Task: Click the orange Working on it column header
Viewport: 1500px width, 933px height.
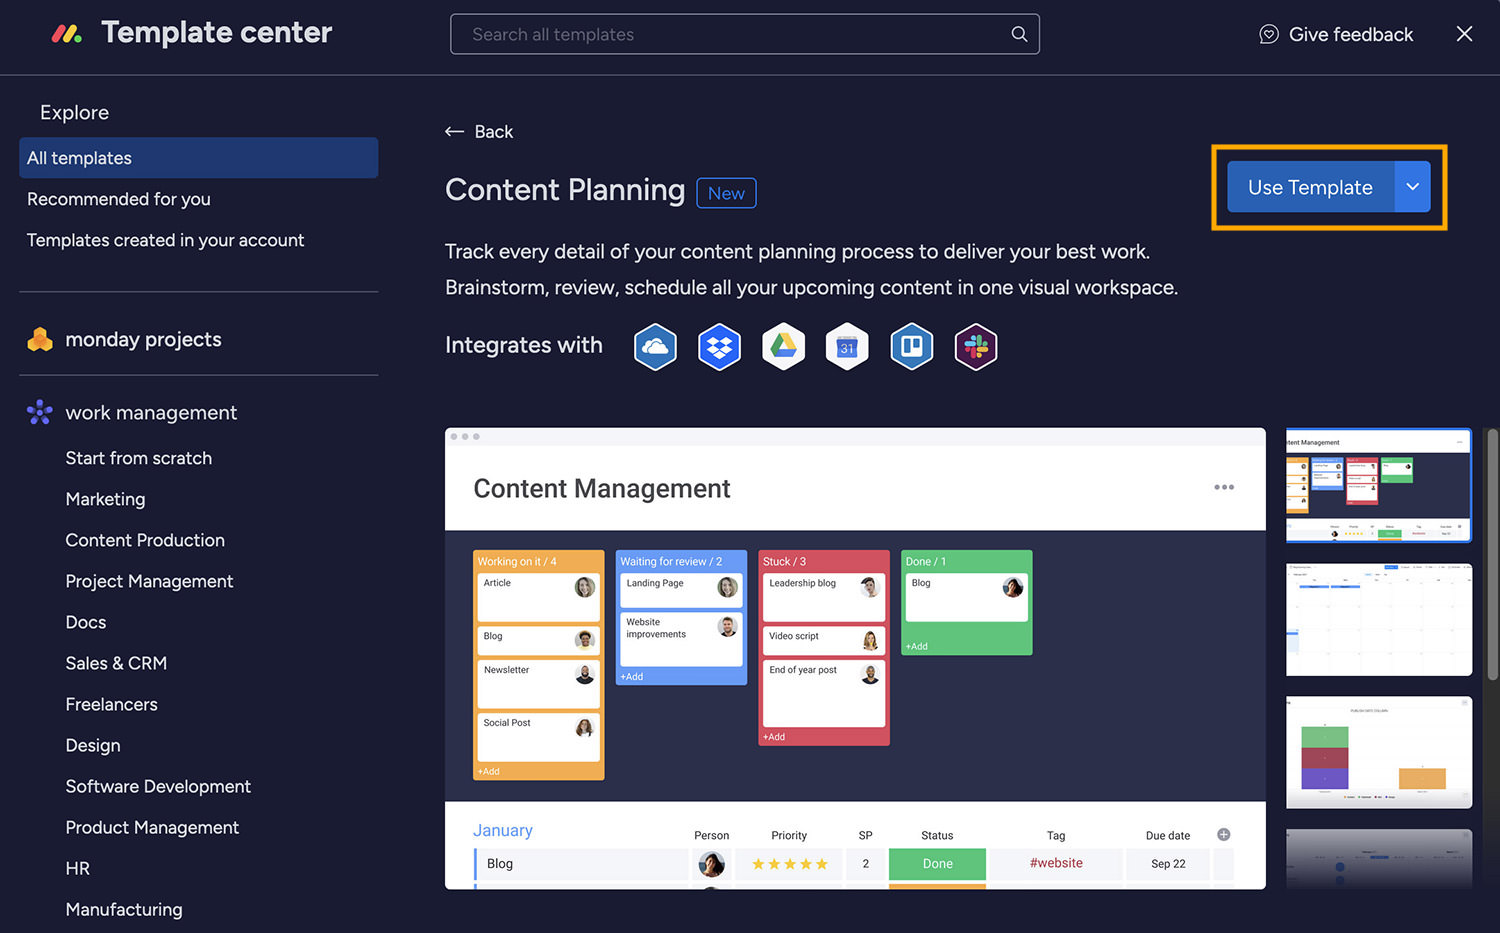Action: (x=538, y=561)
